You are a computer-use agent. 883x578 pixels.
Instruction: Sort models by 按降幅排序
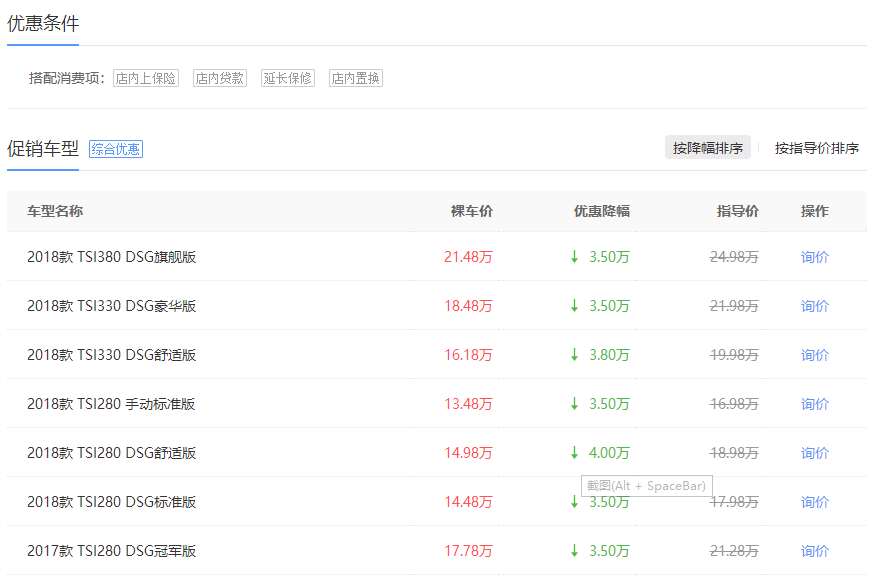[x=707, y=148]
